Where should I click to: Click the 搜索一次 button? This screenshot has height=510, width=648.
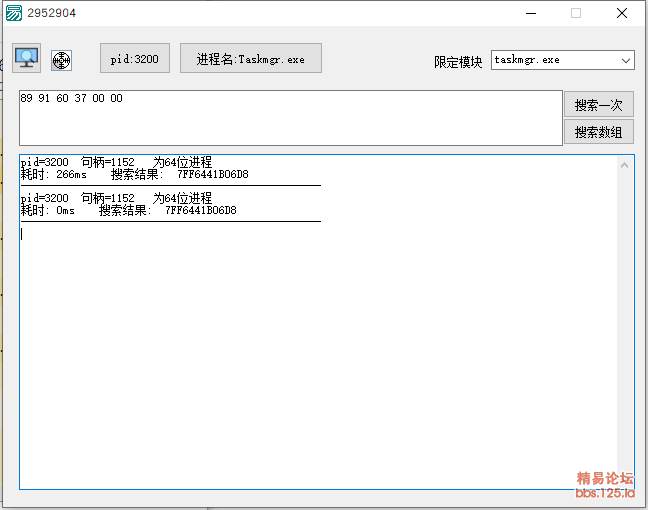598,105
